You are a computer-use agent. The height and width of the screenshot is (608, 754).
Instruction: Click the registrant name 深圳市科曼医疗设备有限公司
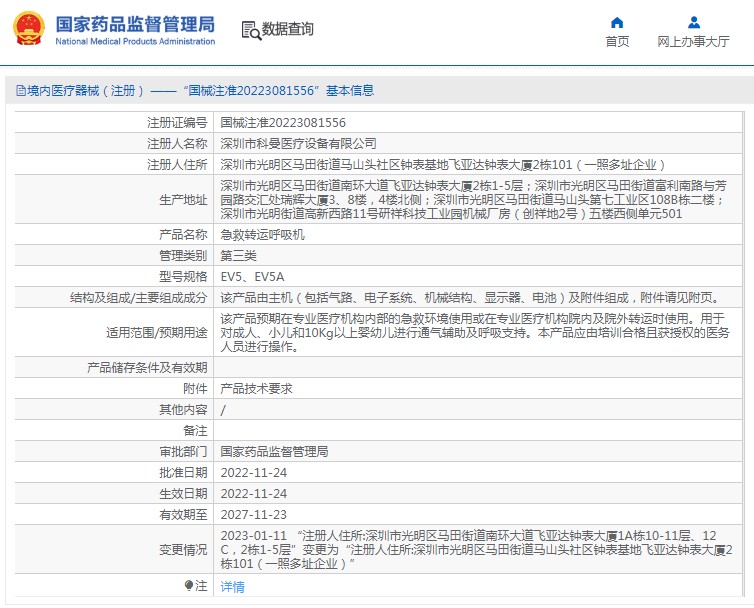[x=298, y=143]
